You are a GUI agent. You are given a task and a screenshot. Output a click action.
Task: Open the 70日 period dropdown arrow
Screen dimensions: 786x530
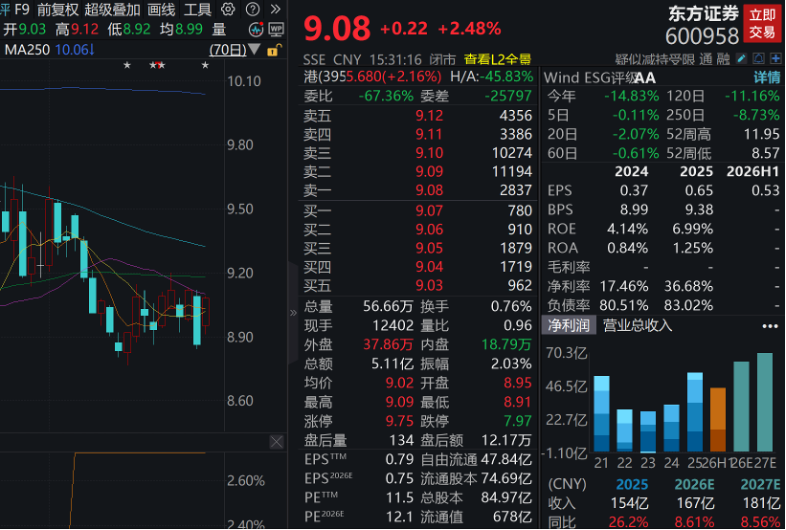[x=254, y=49]
